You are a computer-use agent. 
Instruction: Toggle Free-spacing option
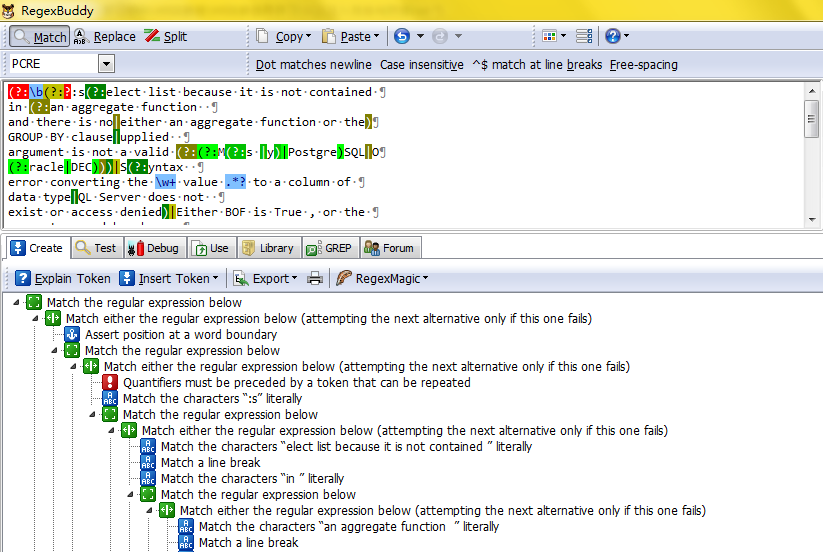643,65
